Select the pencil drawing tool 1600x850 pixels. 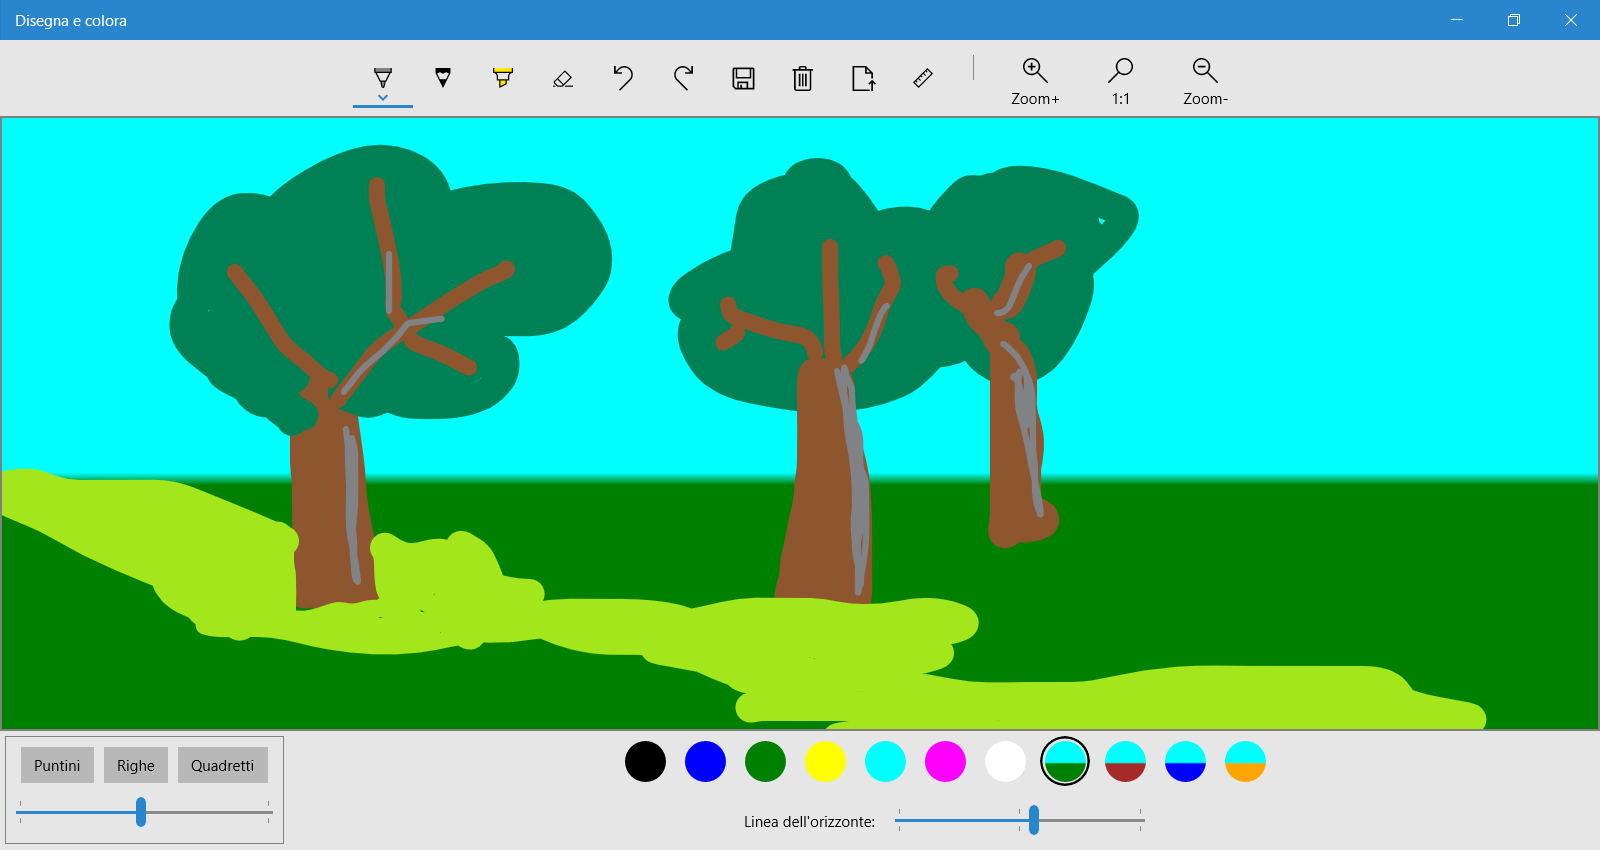443,78
